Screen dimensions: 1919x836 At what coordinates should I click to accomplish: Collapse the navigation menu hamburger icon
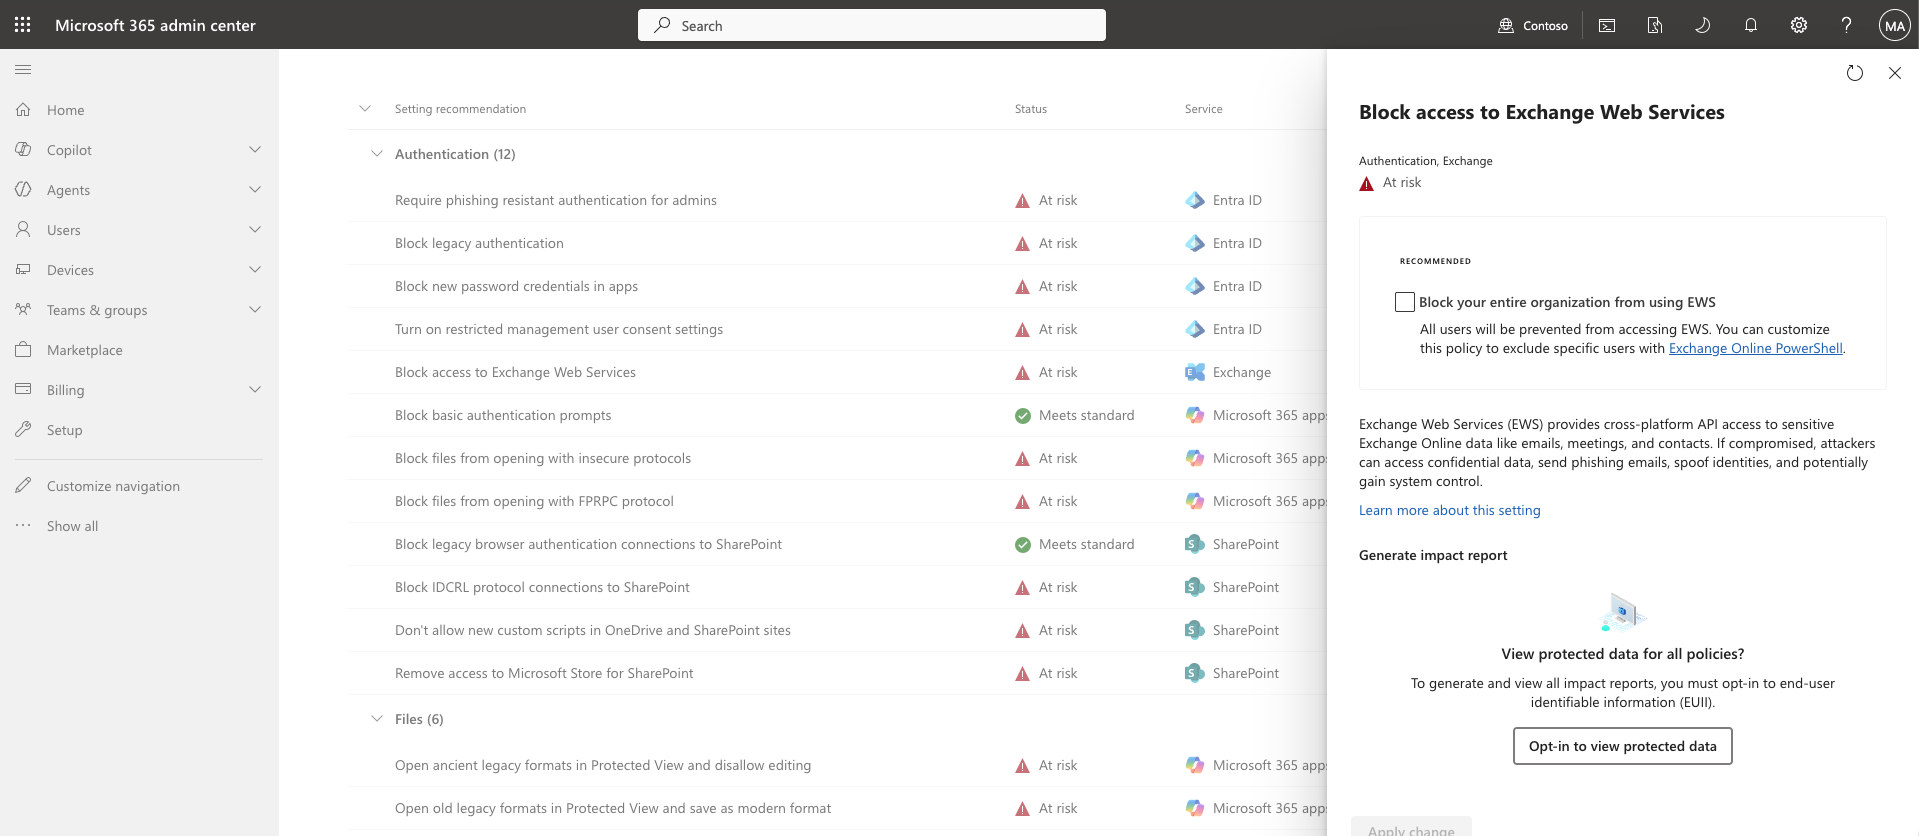point(23,70)
